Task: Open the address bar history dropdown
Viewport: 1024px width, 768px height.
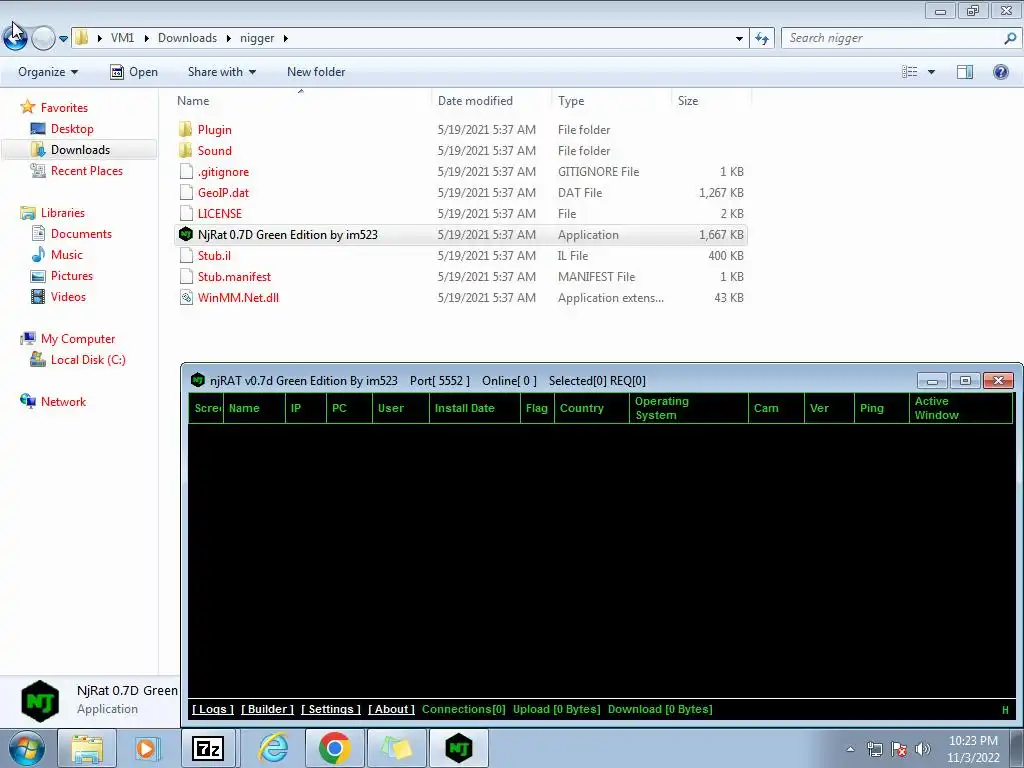Action: (x=739, y=39)
